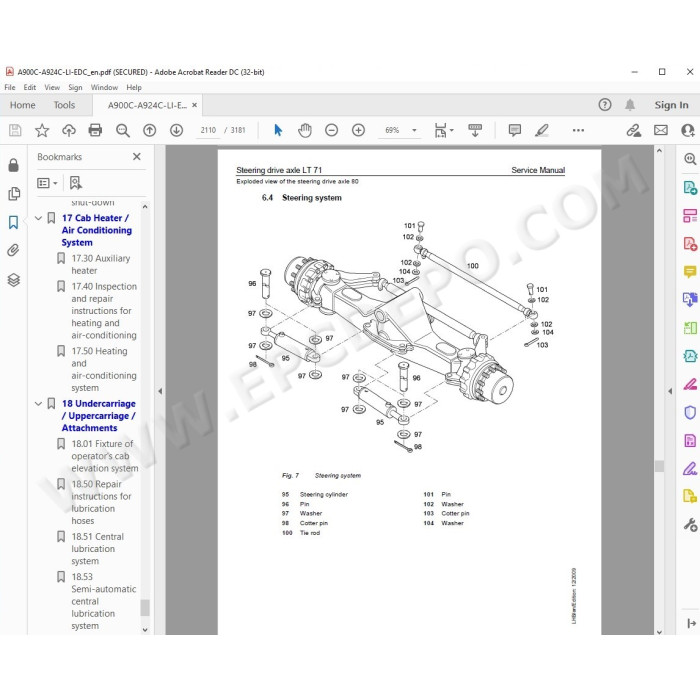Screen dimensions: 700x700
Task: Click the Save file toolbar icon
Action: 15,130
